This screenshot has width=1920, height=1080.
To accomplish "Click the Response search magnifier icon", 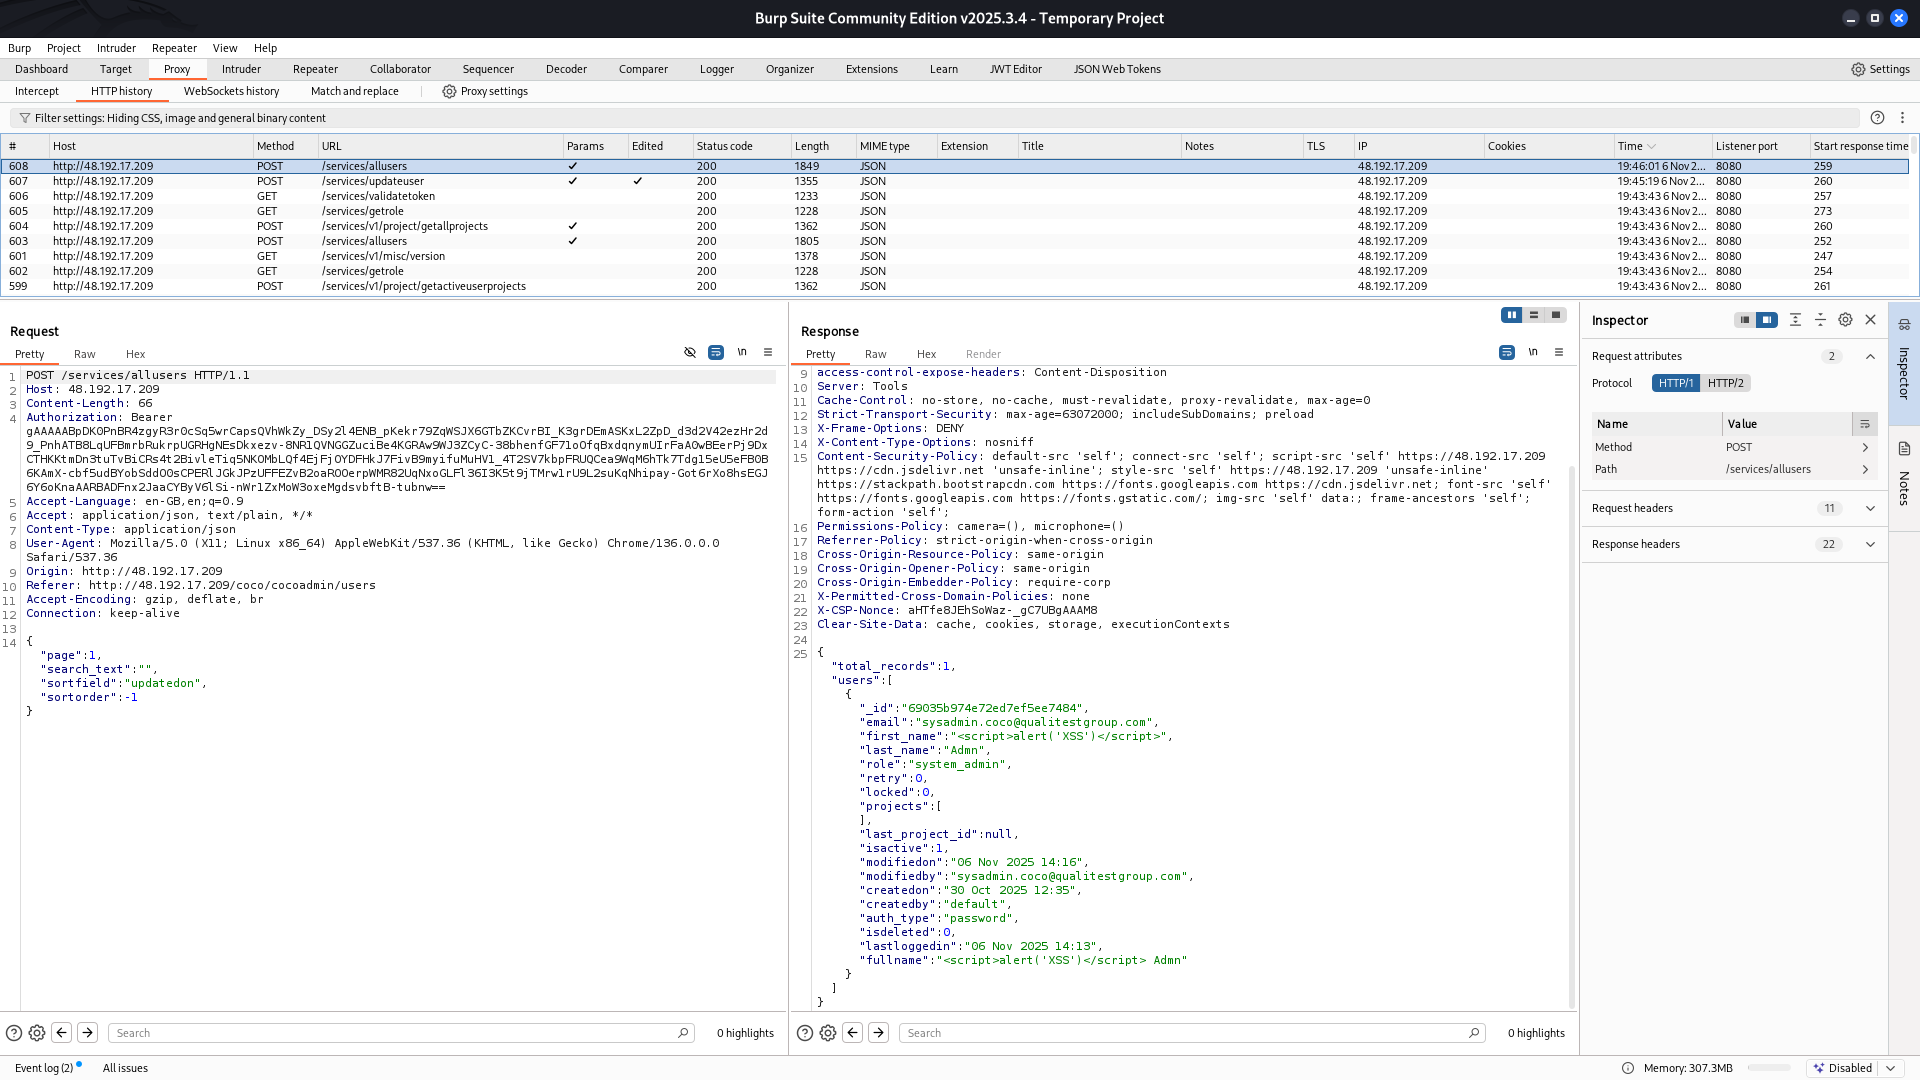I will click(1474, 1033).
